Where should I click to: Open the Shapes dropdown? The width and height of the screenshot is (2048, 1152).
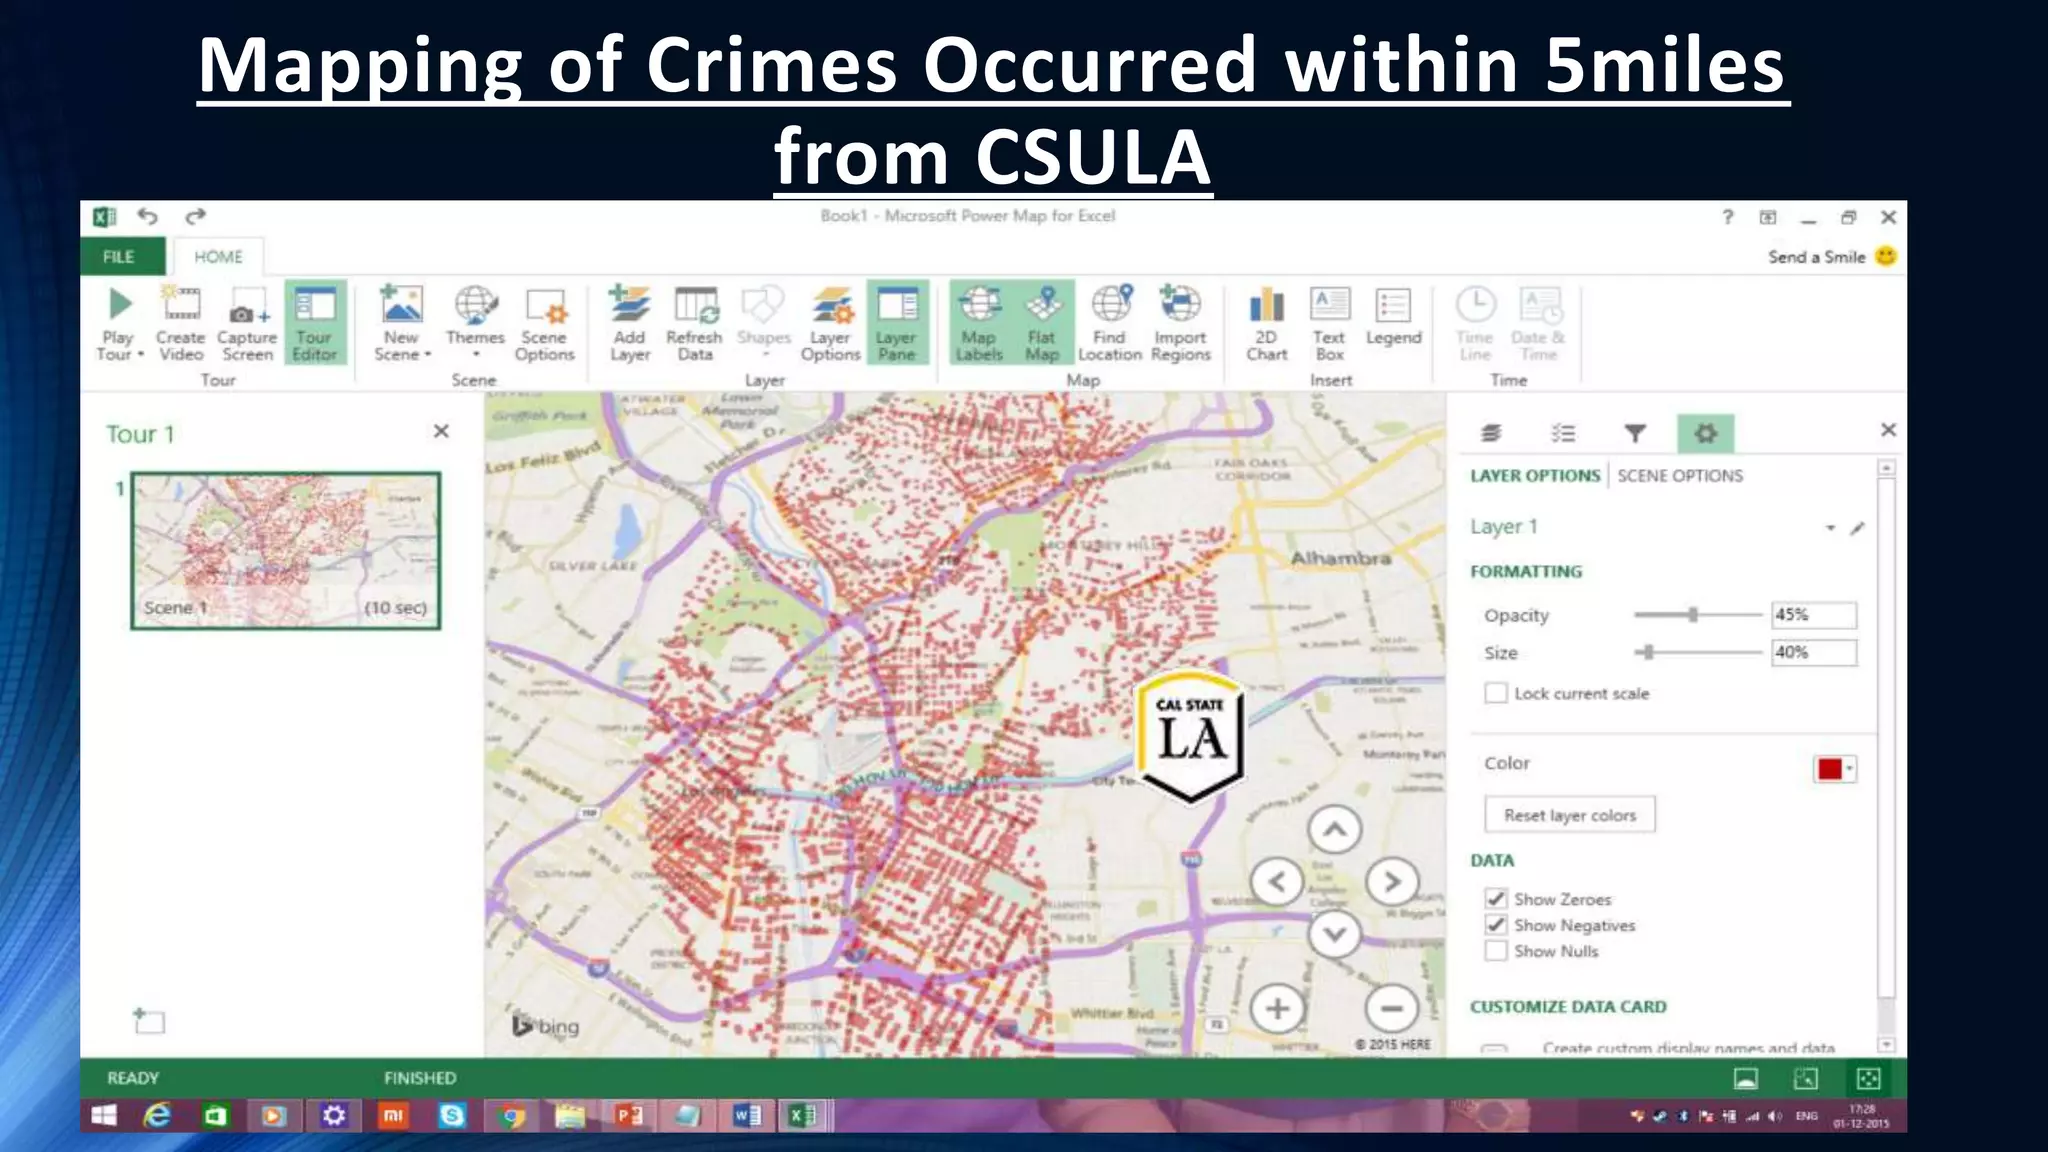coord(764,354)
